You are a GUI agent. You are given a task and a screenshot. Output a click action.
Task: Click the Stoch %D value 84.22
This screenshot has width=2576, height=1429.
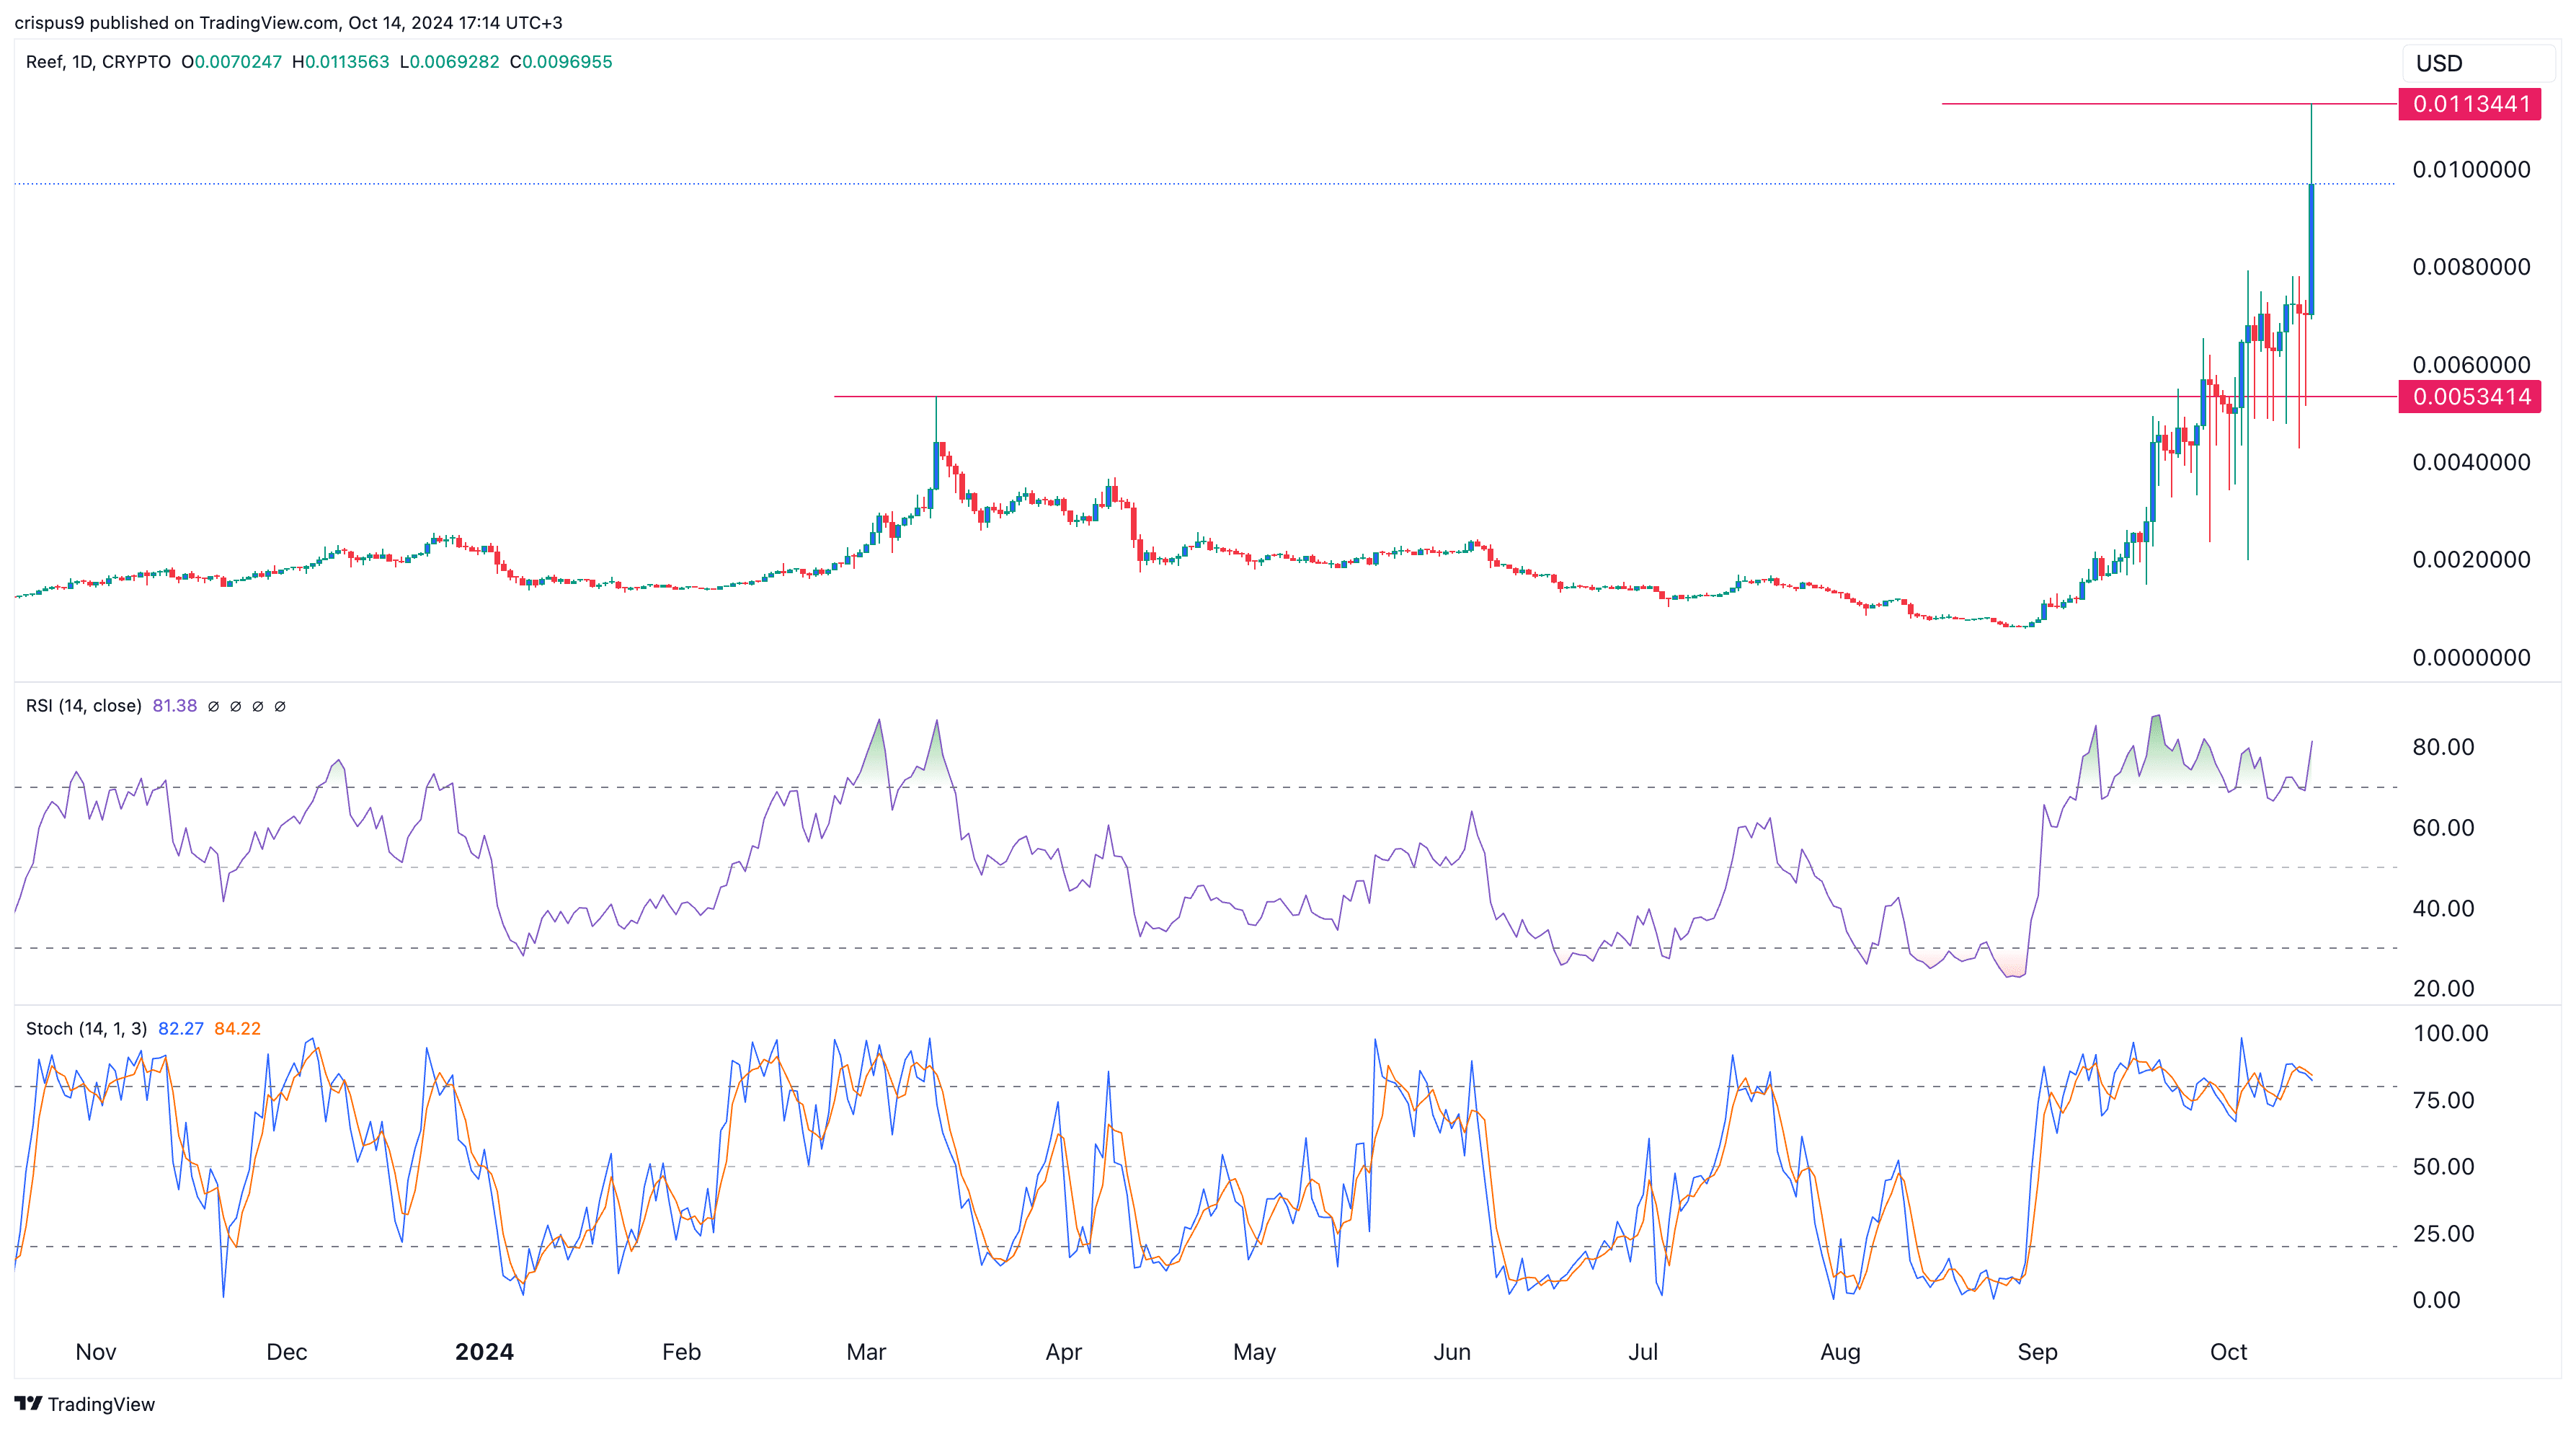click(237, 1029)
